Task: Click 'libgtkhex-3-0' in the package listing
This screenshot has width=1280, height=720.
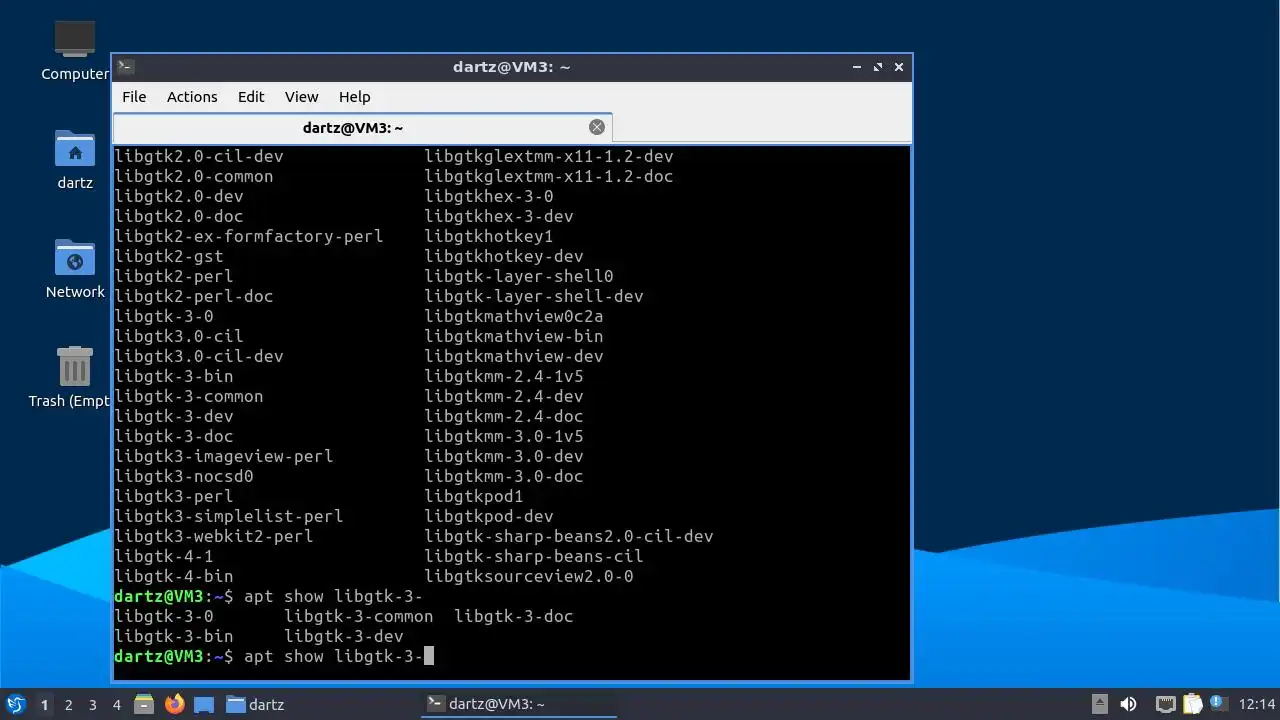Action: pyautogui.click(x=489, y=196)
